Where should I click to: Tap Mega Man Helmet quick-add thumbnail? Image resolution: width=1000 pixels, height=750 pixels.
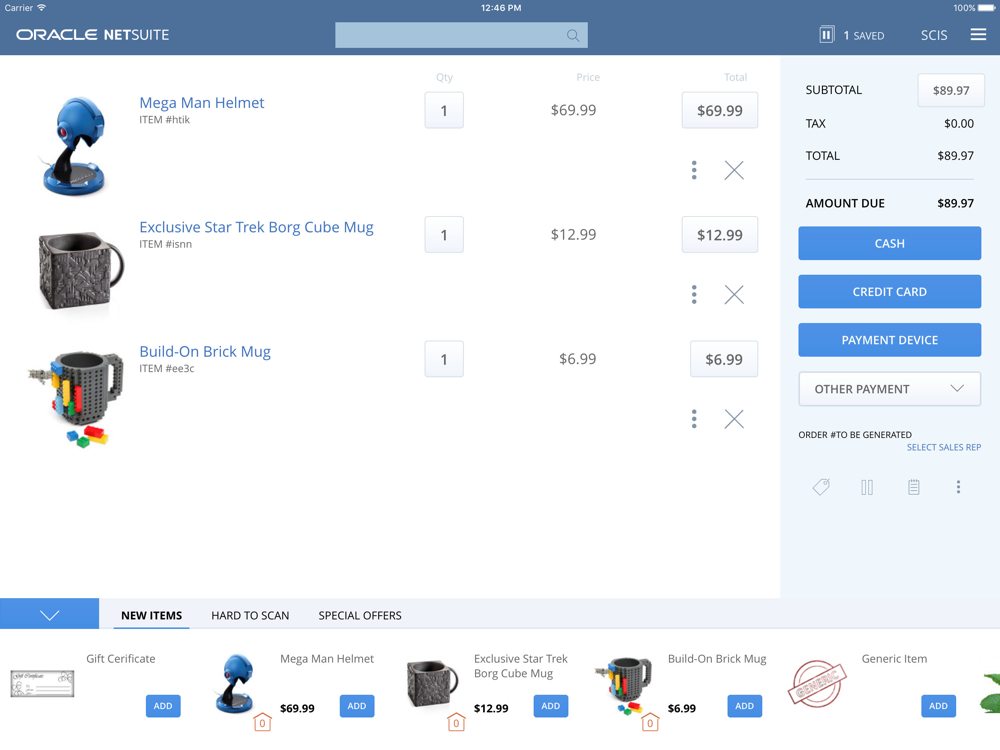235,682
